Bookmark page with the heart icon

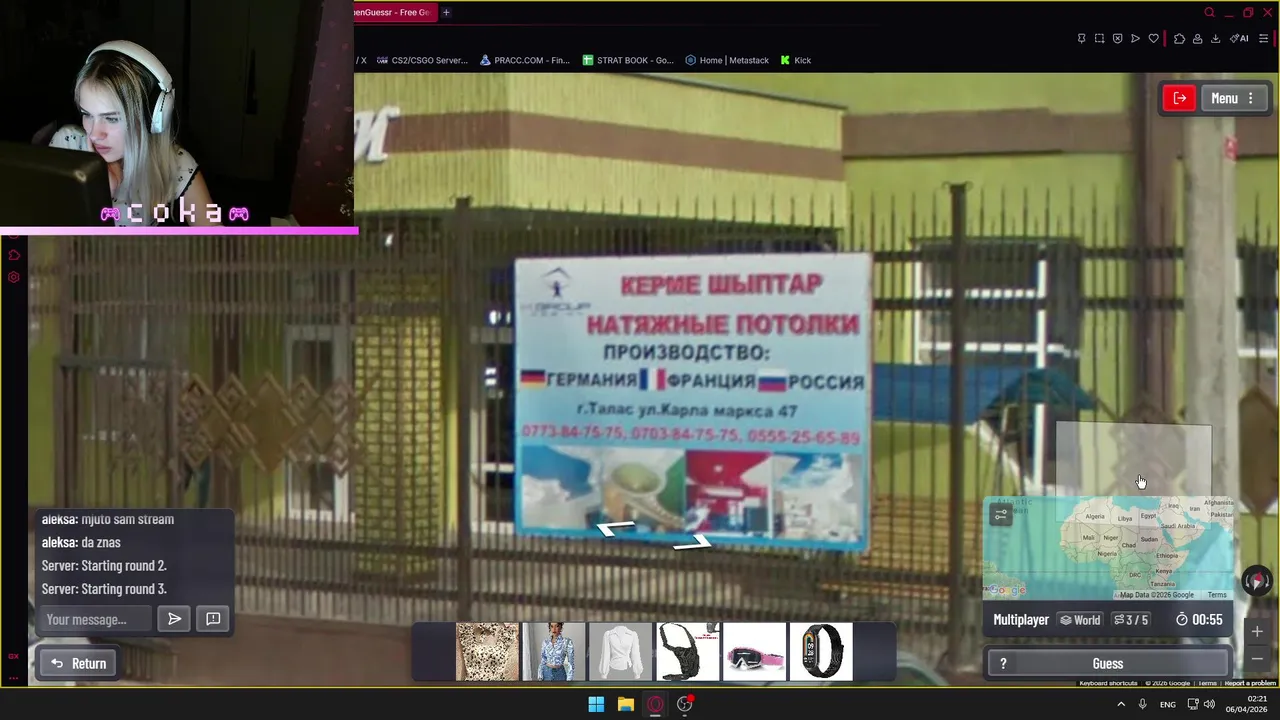coord(1153,38)
